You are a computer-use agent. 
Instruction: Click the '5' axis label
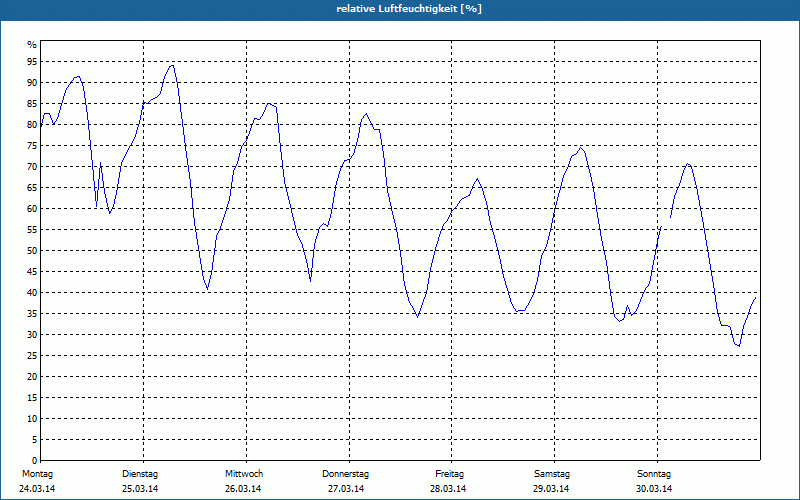coord(34,440)
